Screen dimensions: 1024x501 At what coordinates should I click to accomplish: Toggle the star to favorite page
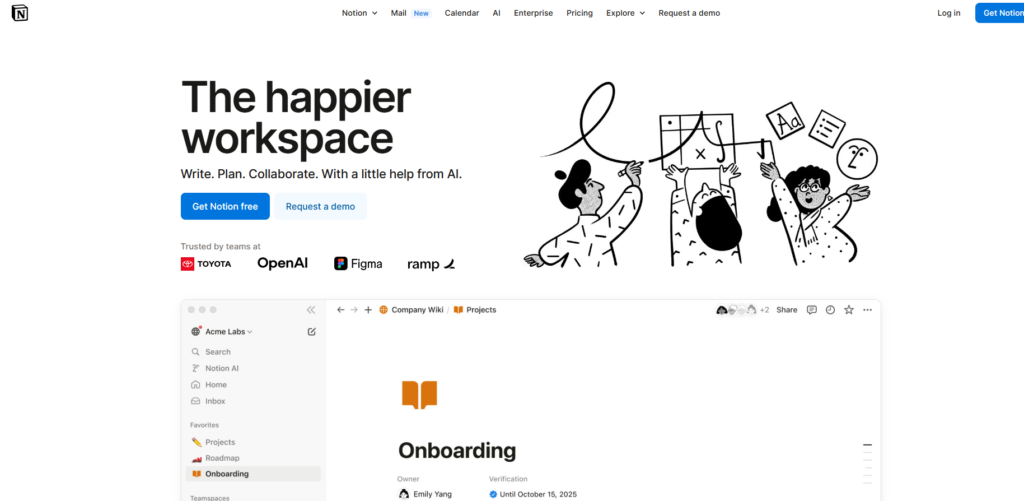click(x=849, y=310)
